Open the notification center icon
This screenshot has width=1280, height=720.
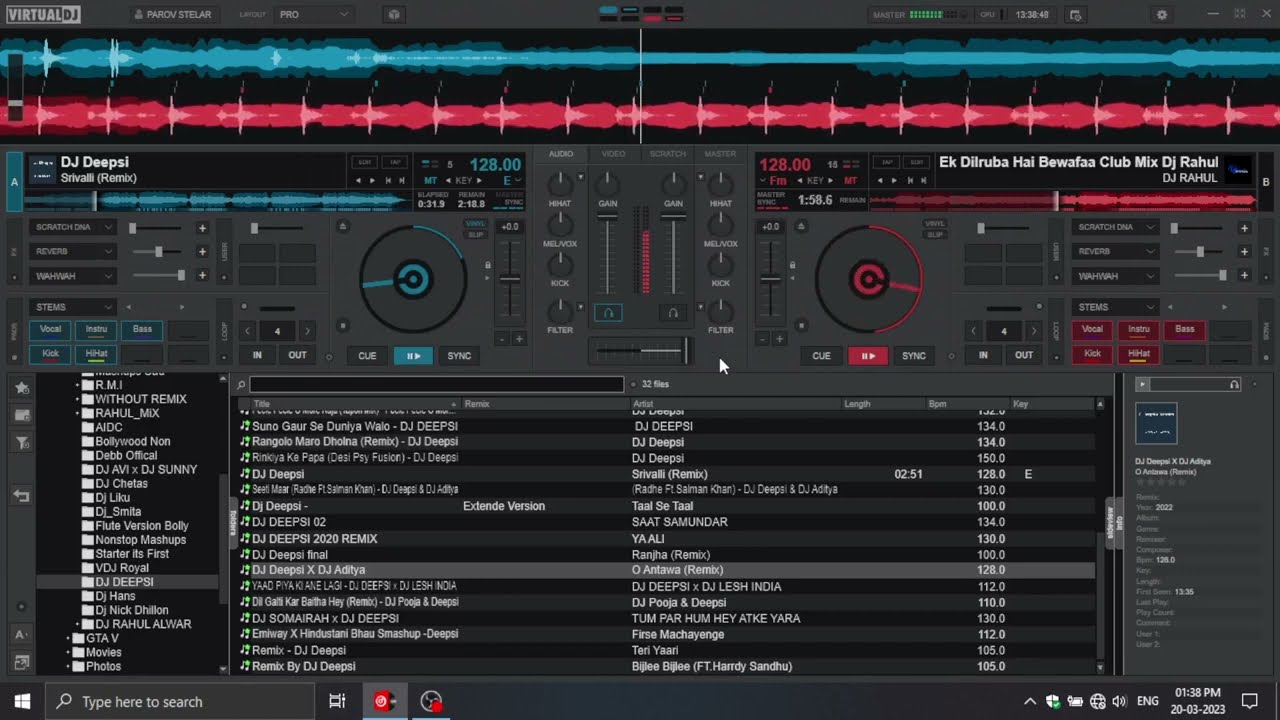click(x=1249, y=701)
